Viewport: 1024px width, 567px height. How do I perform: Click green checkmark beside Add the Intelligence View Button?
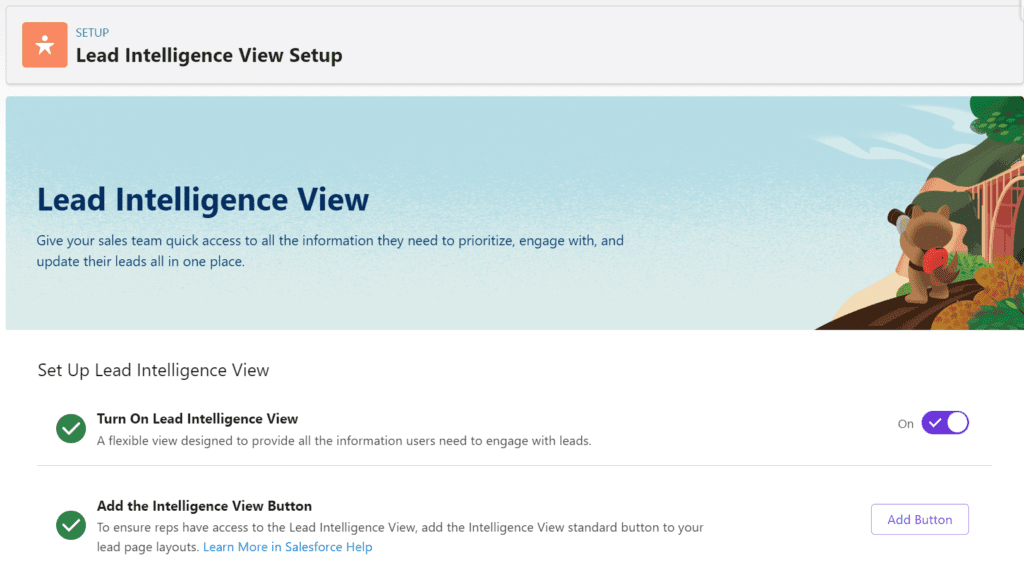(71, 525)
